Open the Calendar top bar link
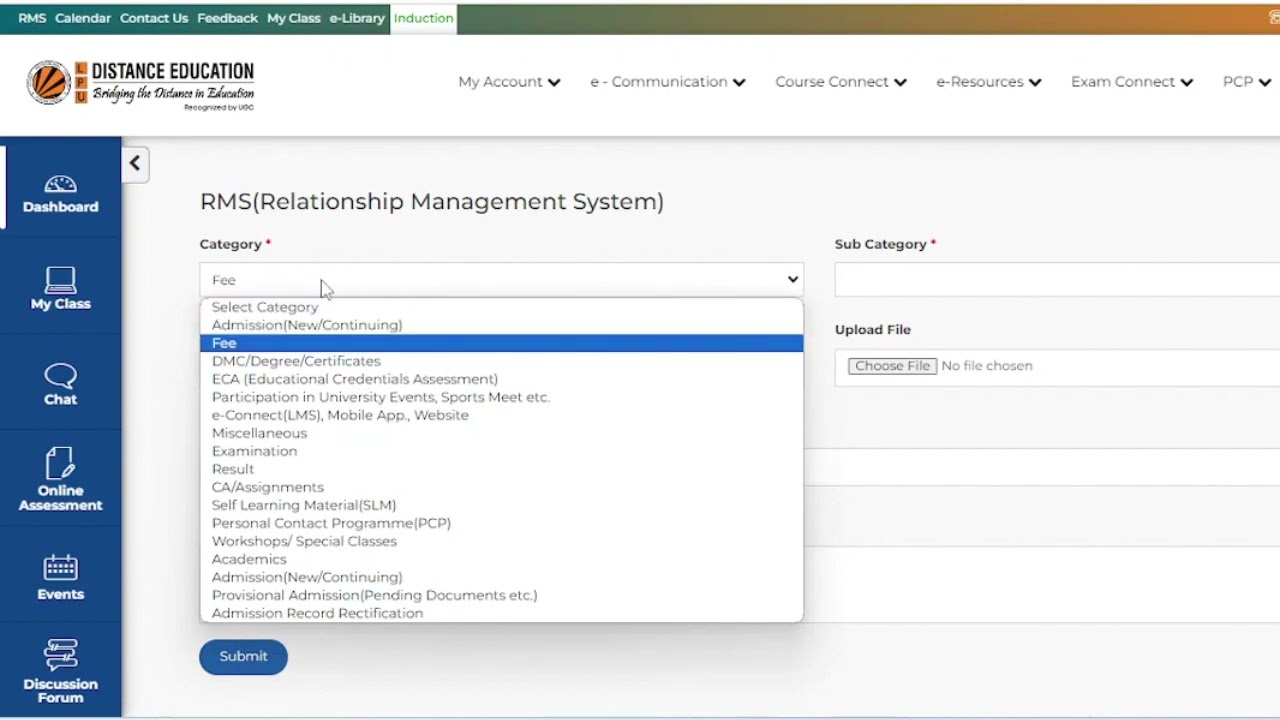This screenshot has height=720, width=1280. coord(83,18)
